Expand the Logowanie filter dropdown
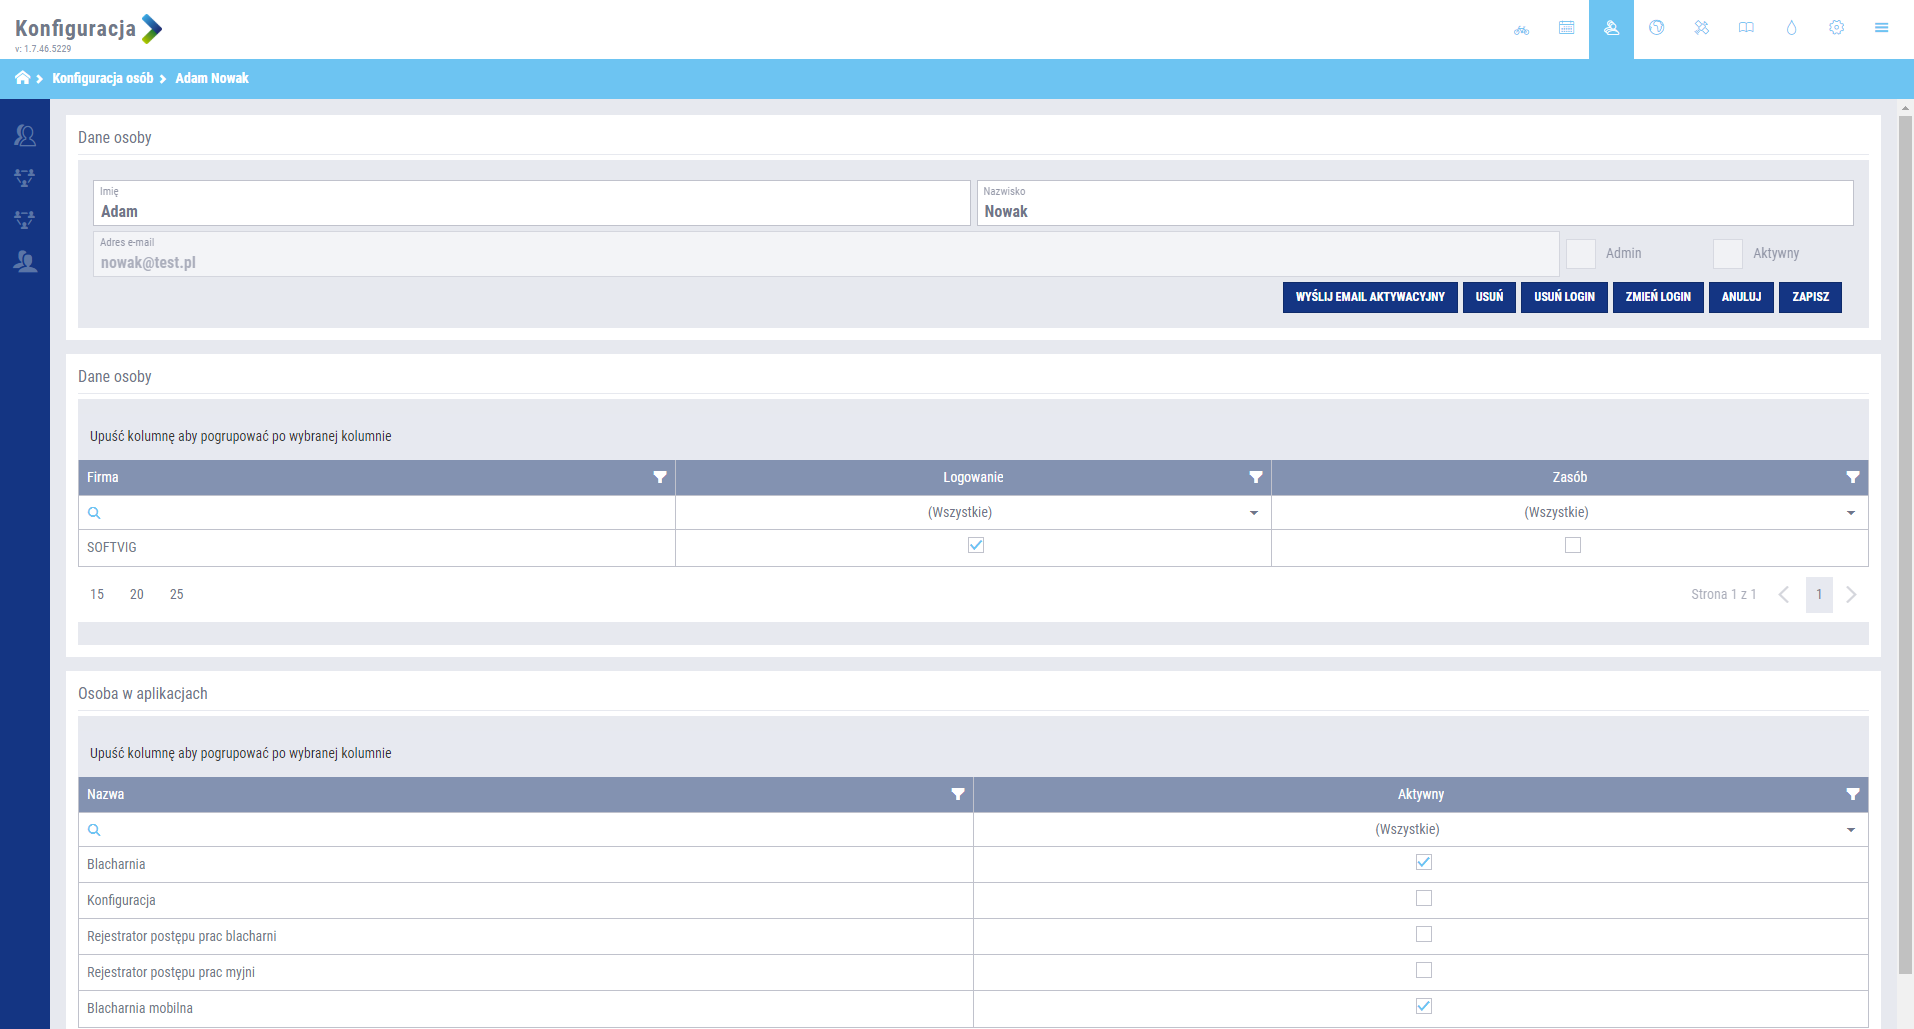 pos(1253,513)
